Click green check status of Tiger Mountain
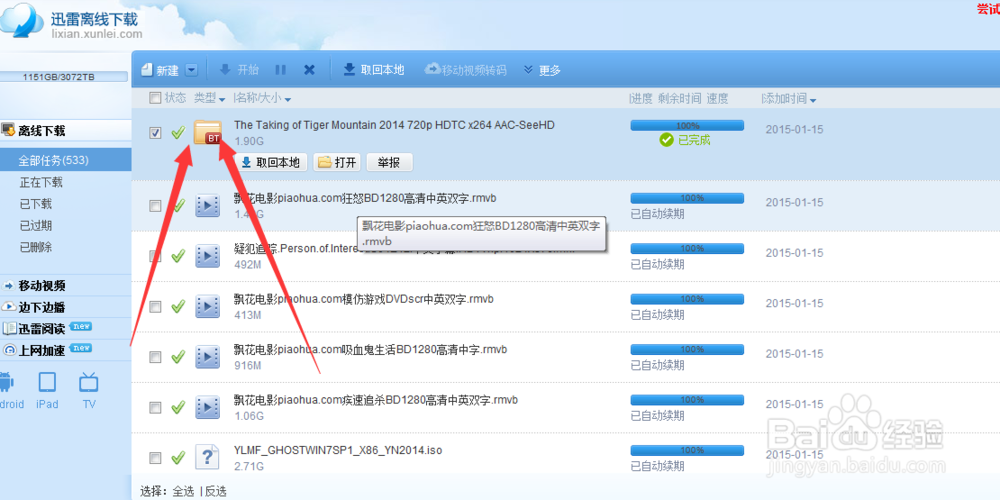Viewport: 1000px width, 500px height. pos(179,132)
